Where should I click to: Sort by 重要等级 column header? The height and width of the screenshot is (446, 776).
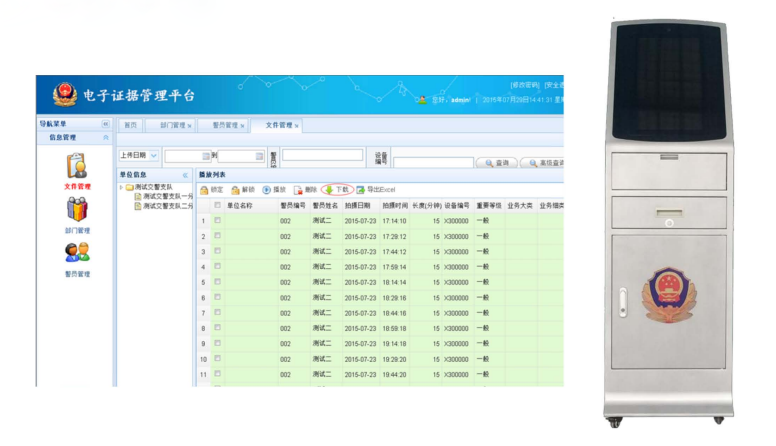(488, 205)
